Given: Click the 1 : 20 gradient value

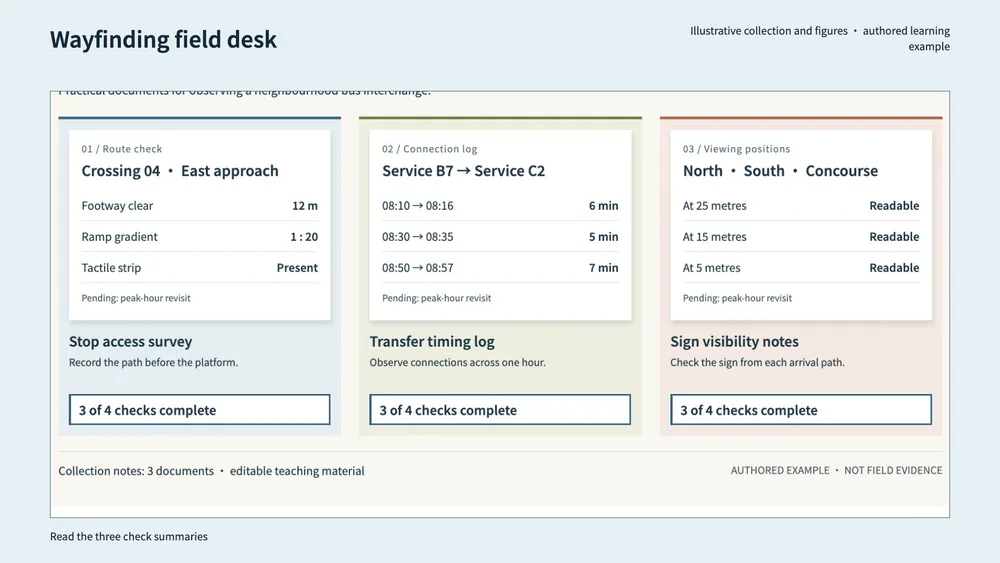Looking at the screenshot, I should [304, 237].
